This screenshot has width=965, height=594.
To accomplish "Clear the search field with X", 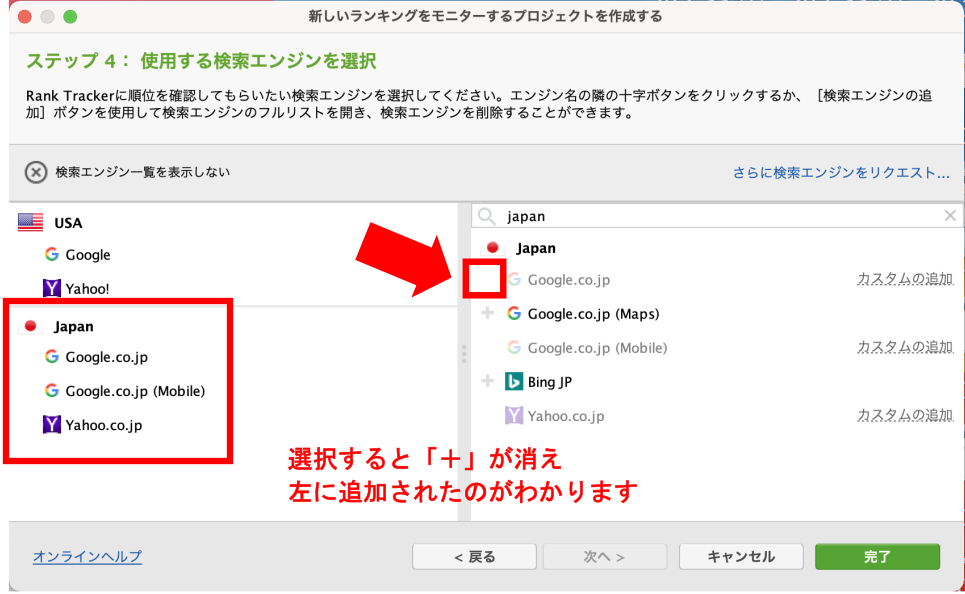I will pos(950,215).
